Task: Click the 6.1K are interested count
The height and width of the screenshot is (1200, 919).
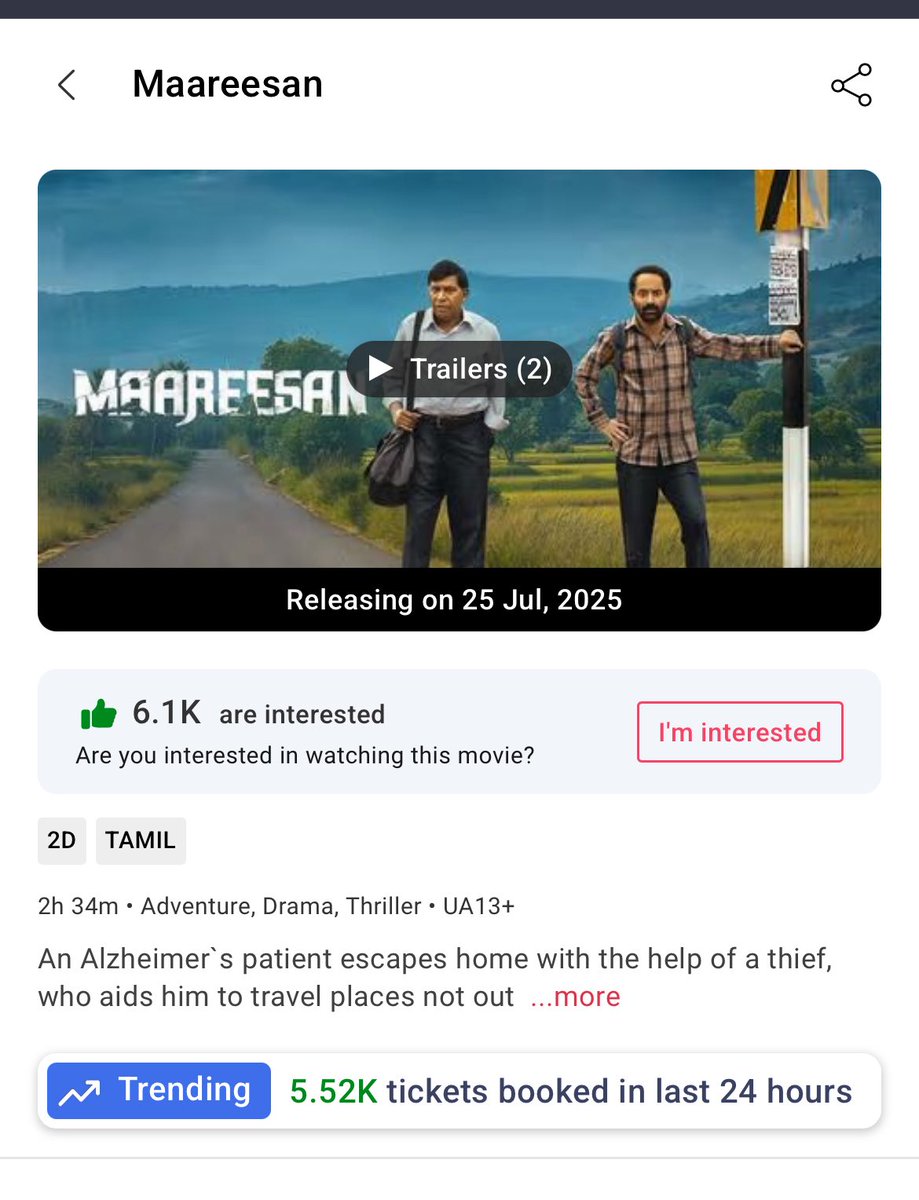Action: coord(258,714)
